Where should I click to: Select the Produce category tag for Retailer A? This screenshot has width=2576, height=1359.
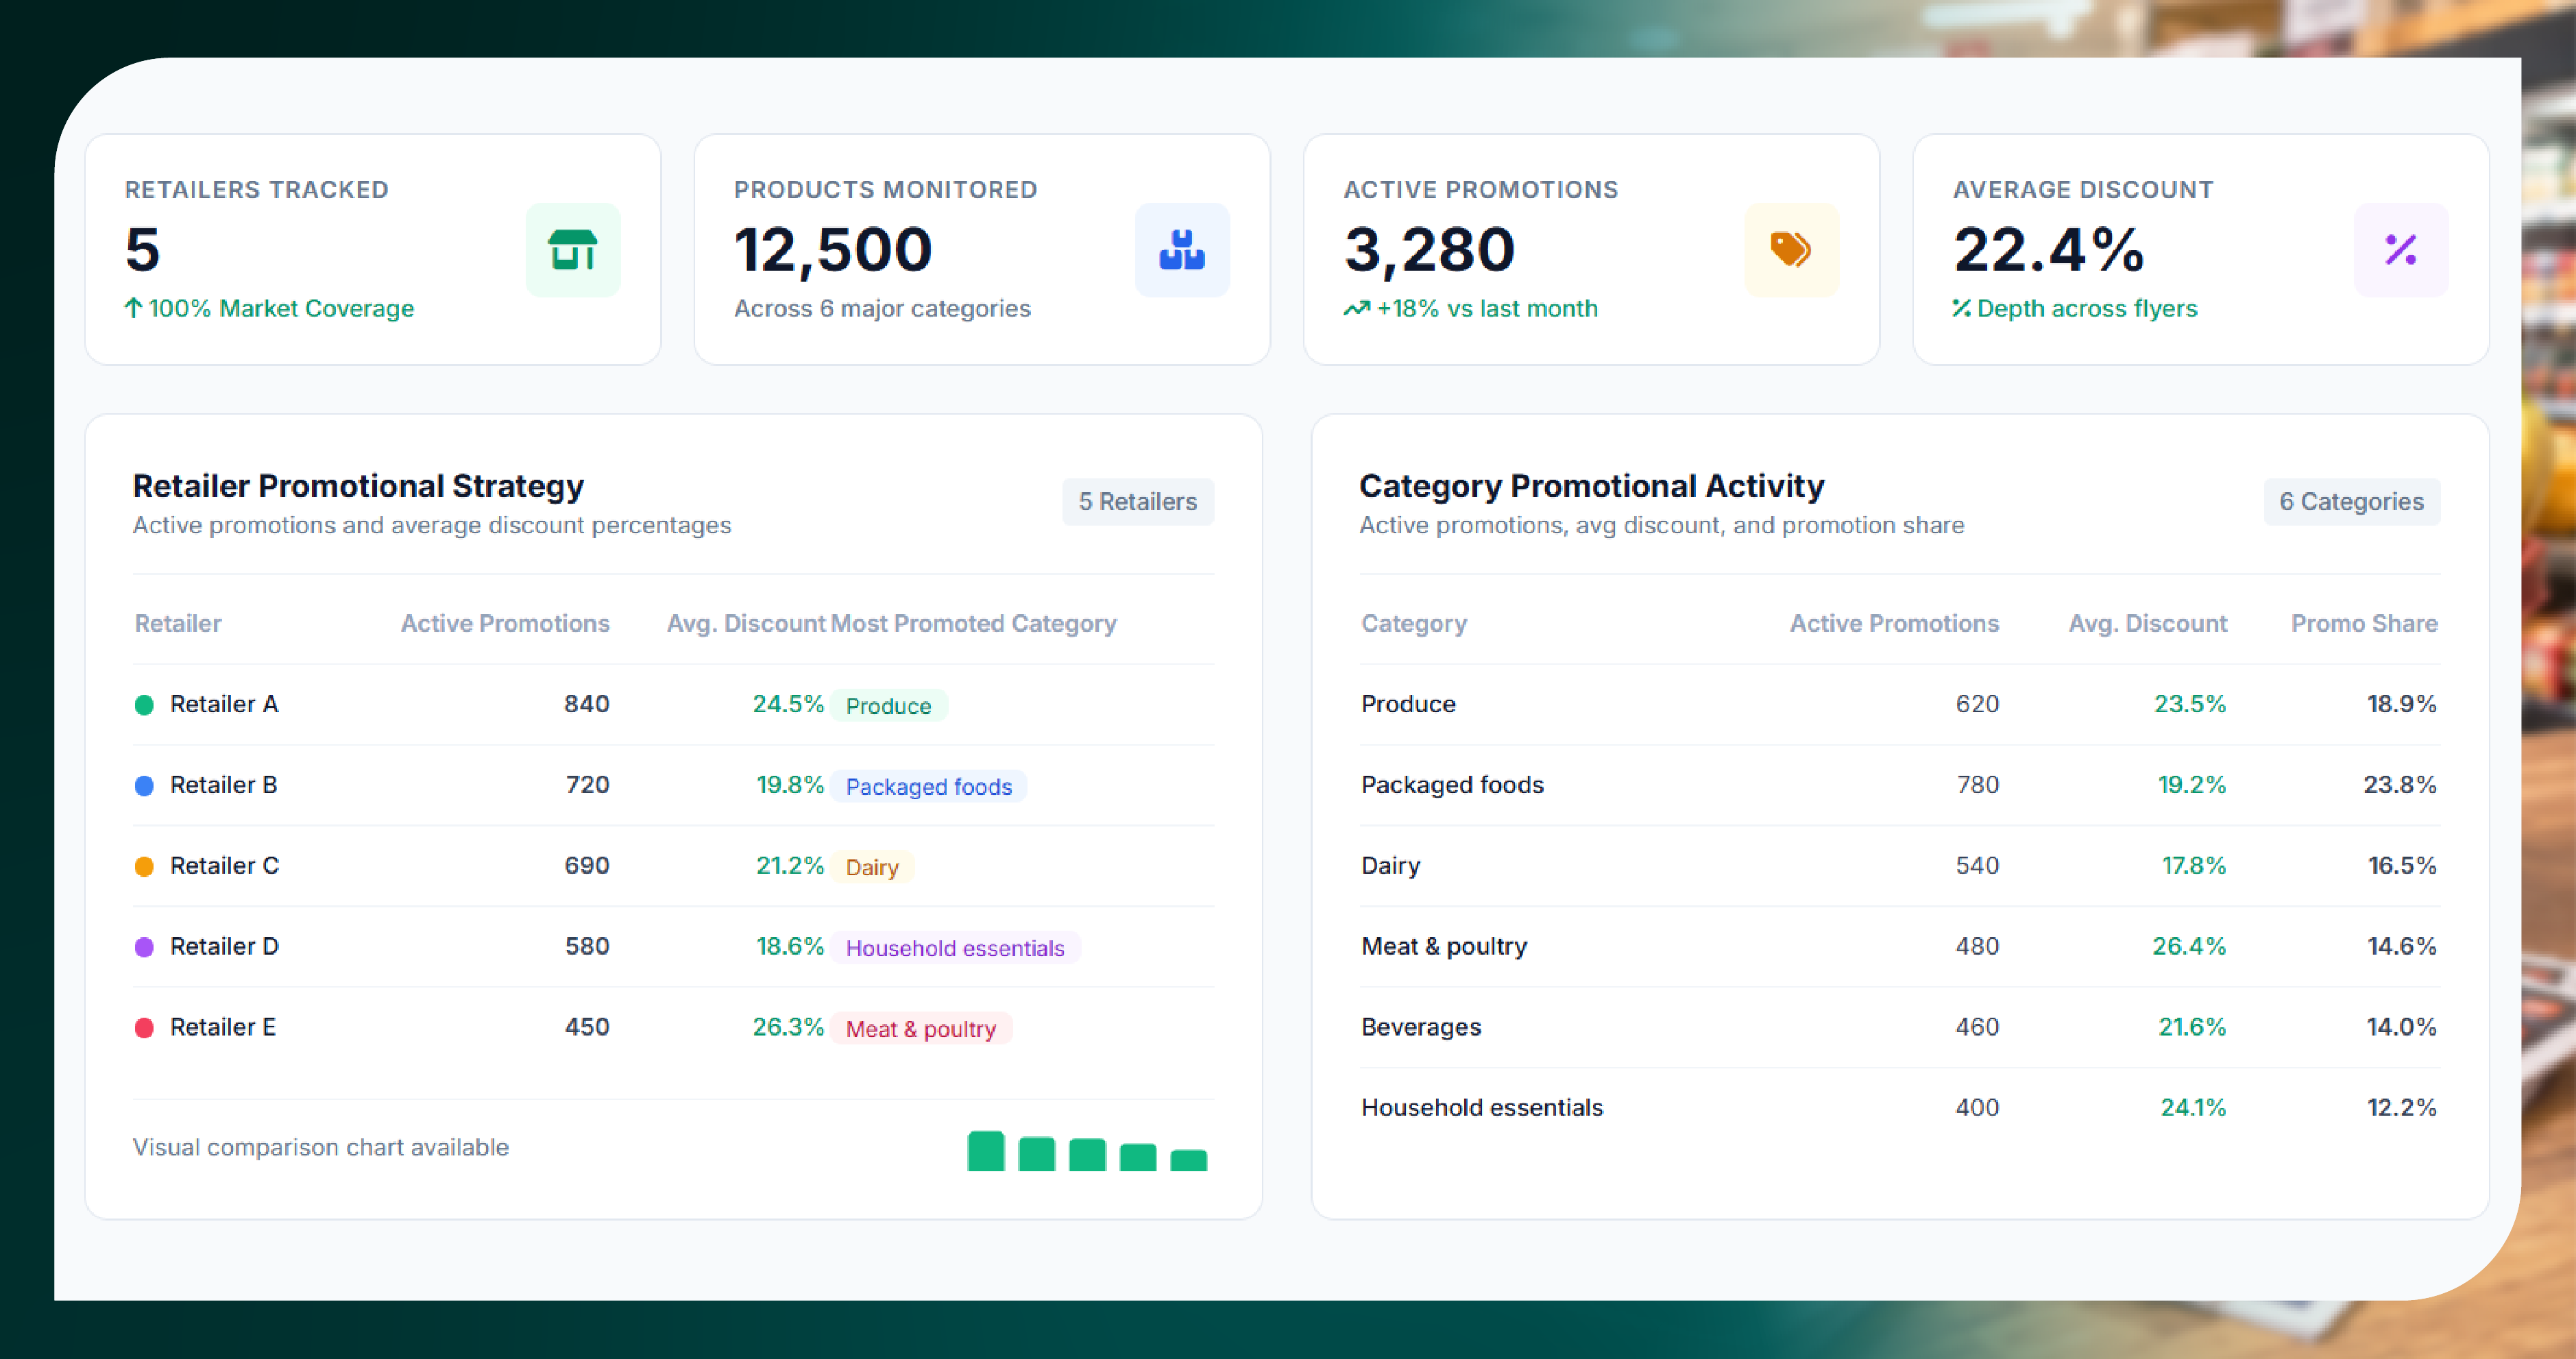click(x=889, y=706)
